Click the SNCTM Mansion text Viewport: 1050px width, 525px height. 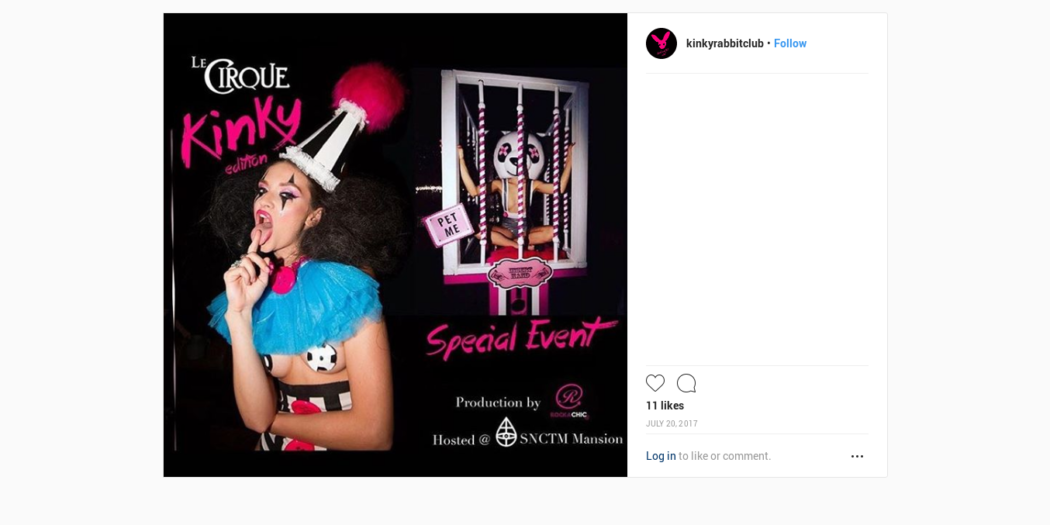pyautogui.click(x=571, y=439)
